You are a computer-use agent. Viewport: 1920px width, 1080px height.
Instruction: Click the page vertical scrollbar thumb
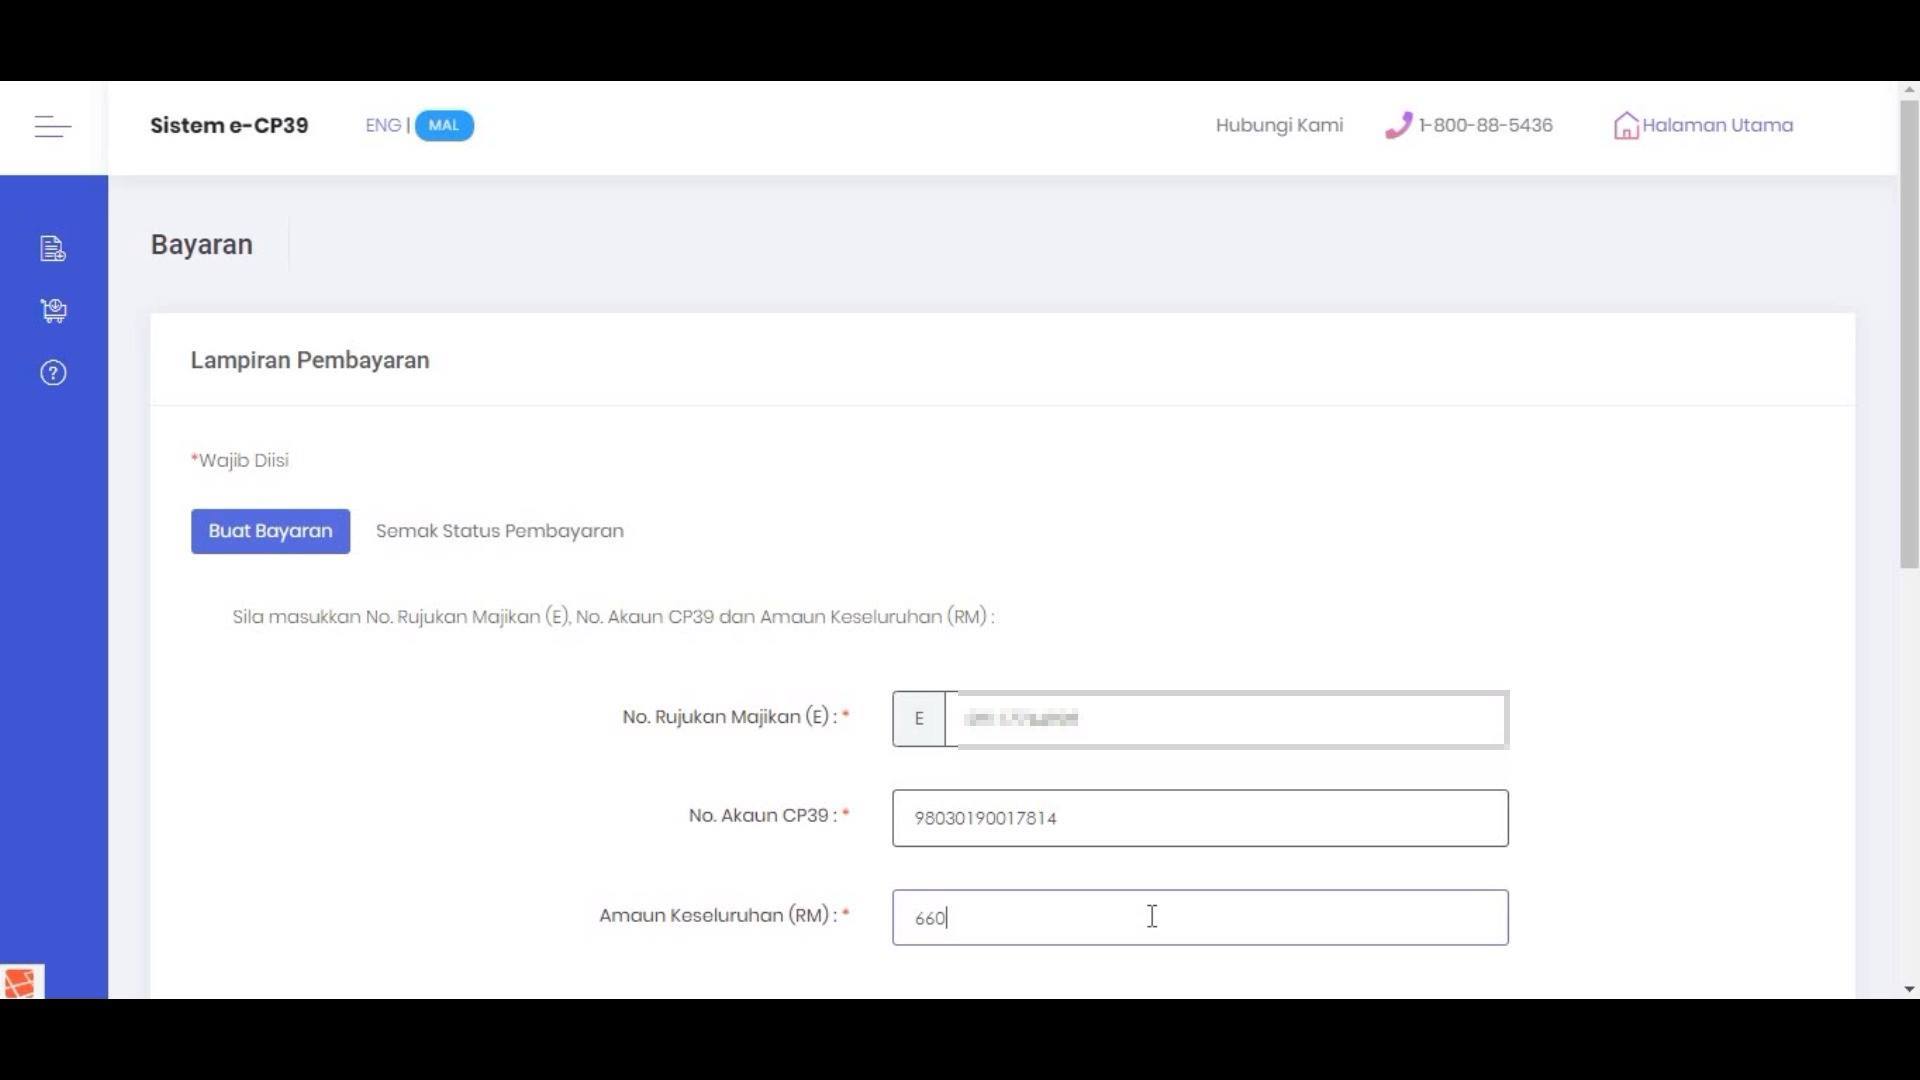pos(1909,333)
